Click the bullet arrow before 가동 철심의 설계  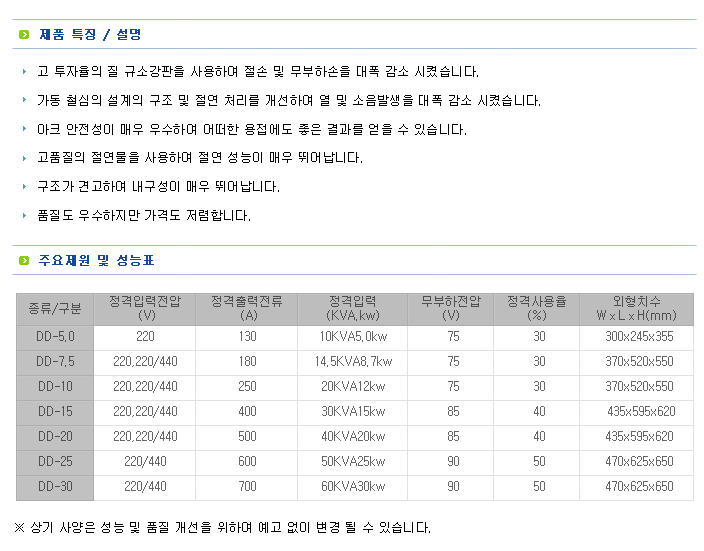[x=25, y=101]
